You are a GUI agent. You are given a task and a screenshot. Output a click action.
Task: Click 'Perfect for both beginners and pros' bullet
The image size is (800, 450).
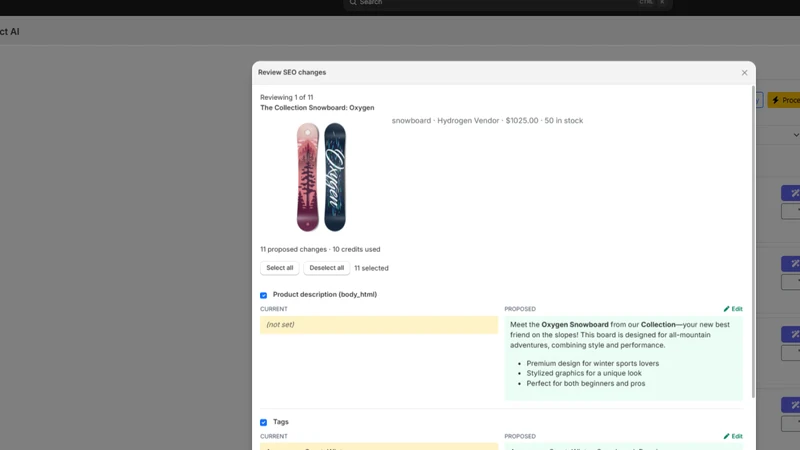coord(586,383)
